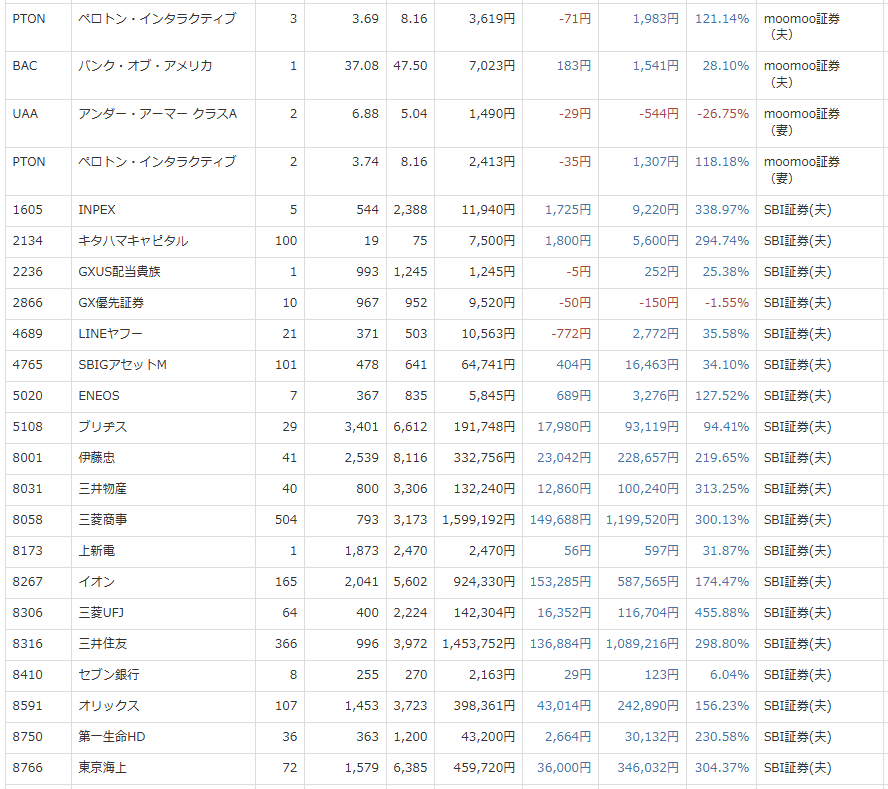
Task: Click stock code 5020
Action: (27, 396)
